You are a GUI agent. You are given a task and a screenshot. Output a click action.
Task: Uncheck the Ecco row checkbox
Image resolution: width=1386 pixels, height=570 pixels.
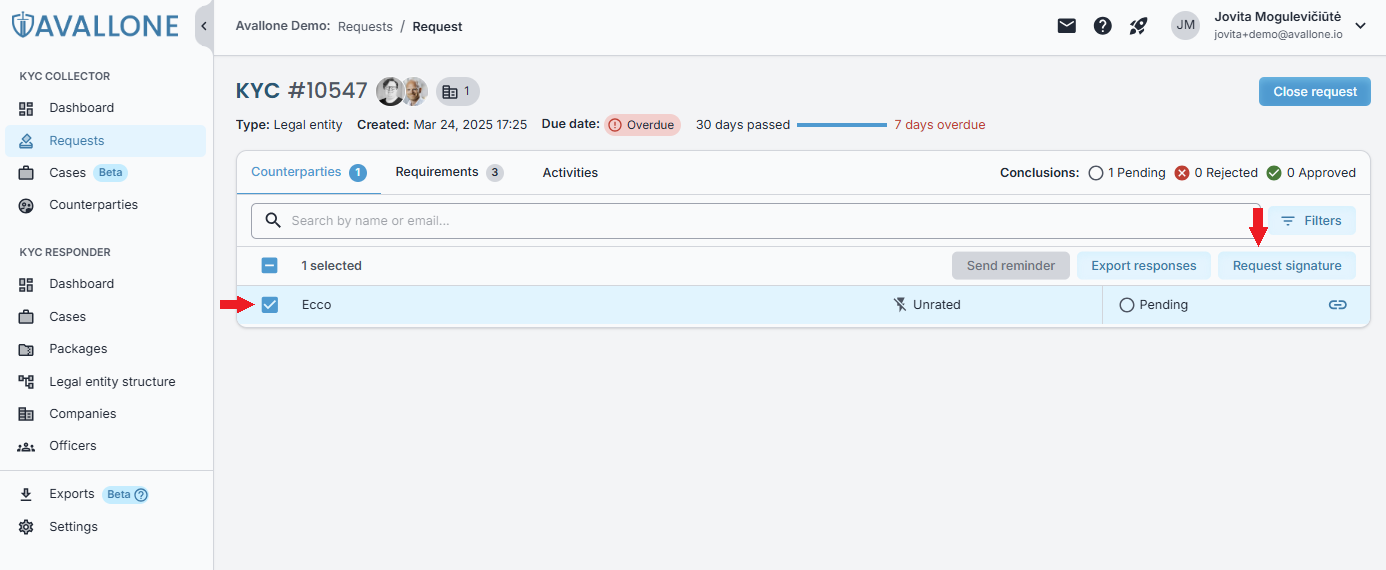(x=269, y=305)
